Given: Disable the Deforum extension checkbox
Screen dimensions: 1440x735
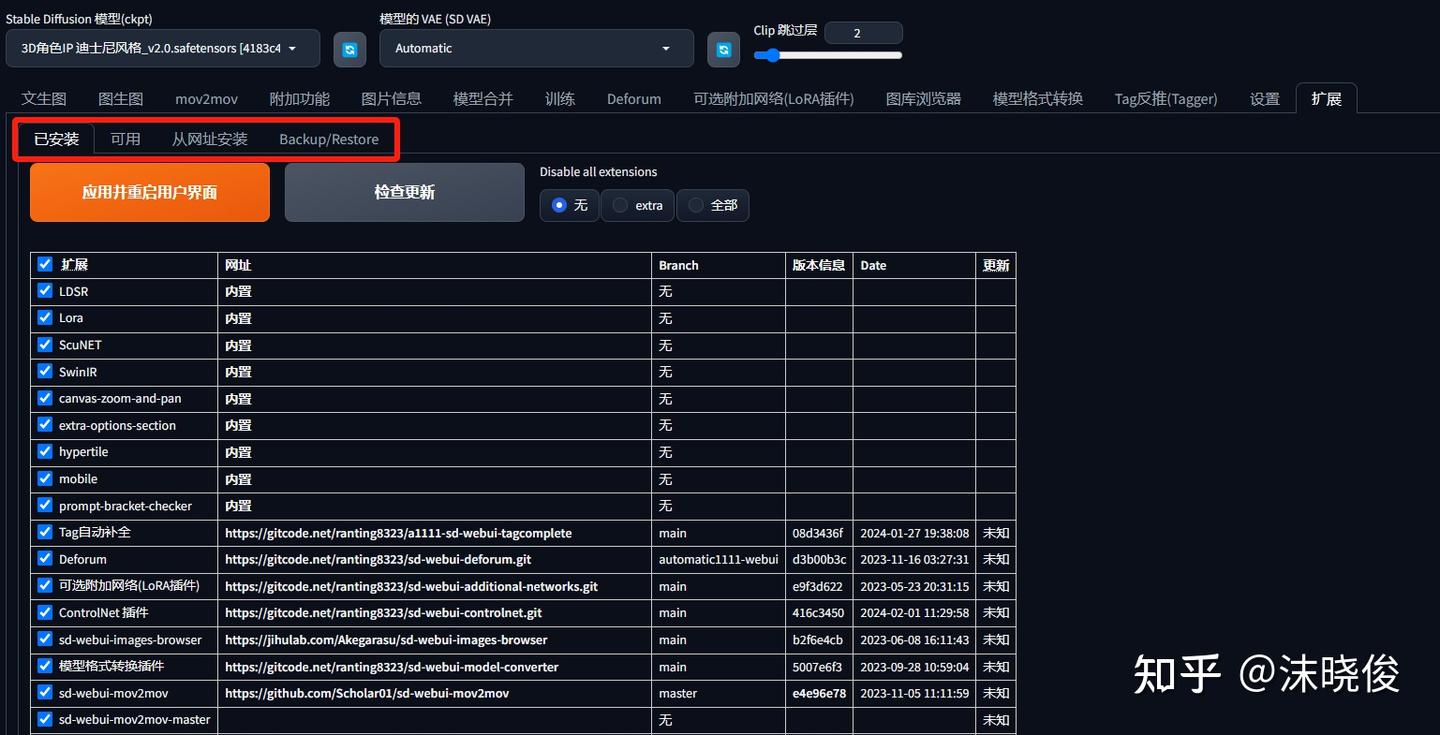Looking at the screenshot, I should pos(44,559).
